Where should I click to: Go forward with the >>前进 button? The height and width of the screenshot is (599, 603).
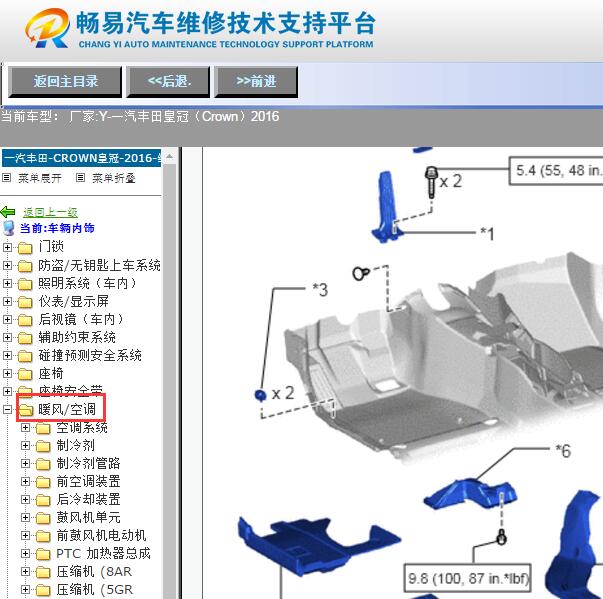(256, 82)
